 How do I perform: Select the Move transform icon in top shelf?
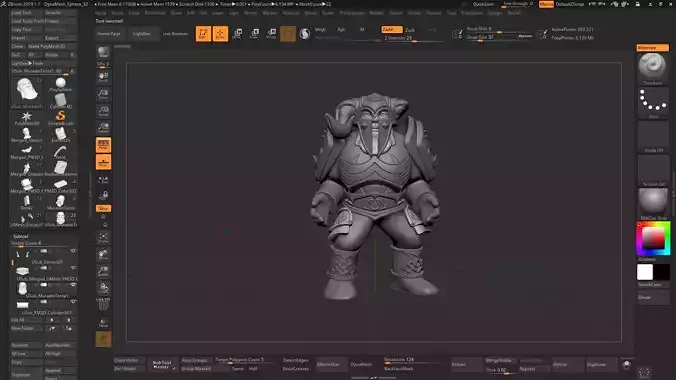237,34
